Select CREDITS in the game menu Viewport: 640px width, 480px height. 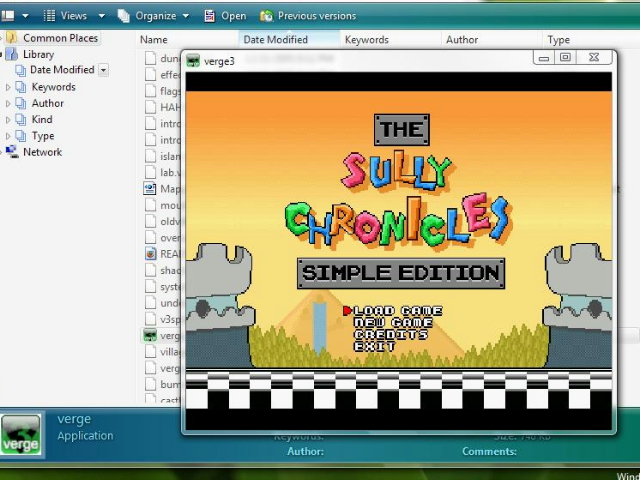point(390,335)
